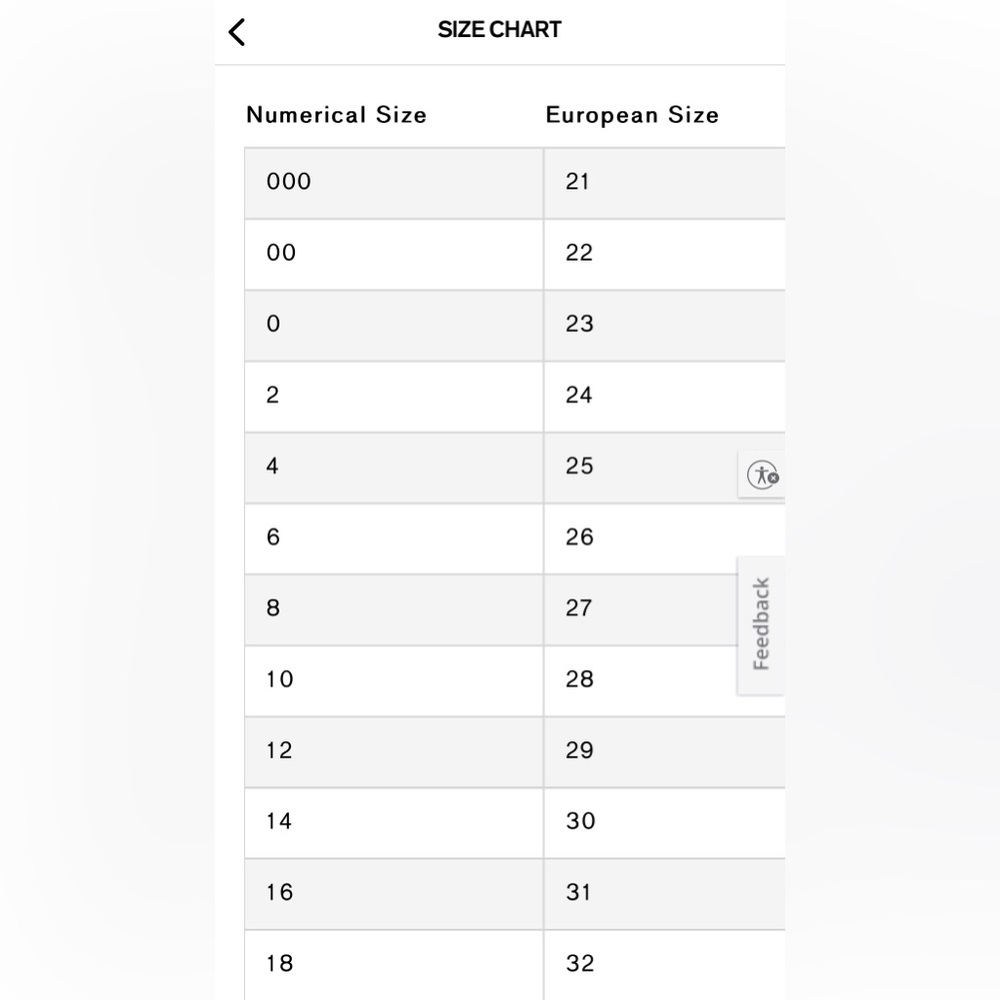
Task: Select European size 23 cell
Action: click(x=665, y=325)
